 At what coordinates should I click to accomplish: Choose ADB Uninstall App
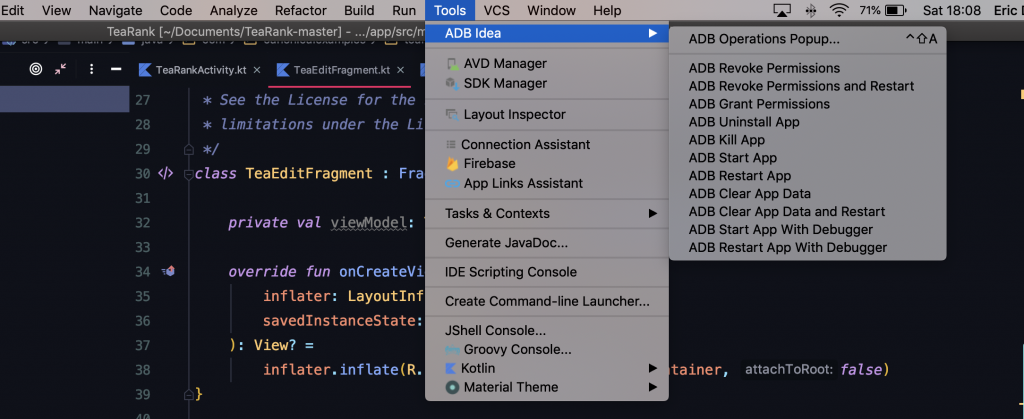coord(744,122)
